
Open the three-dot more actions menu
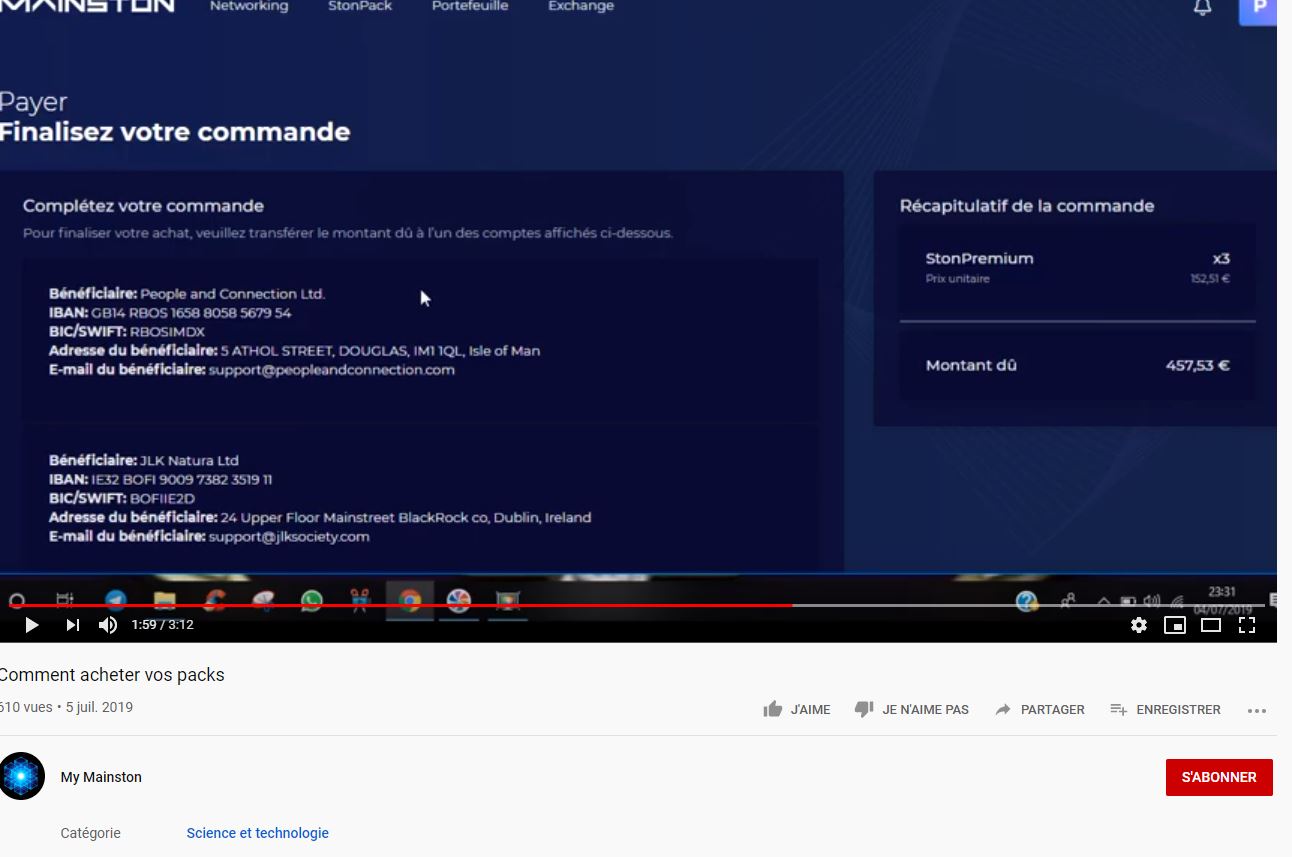[x=1257, y=710]
